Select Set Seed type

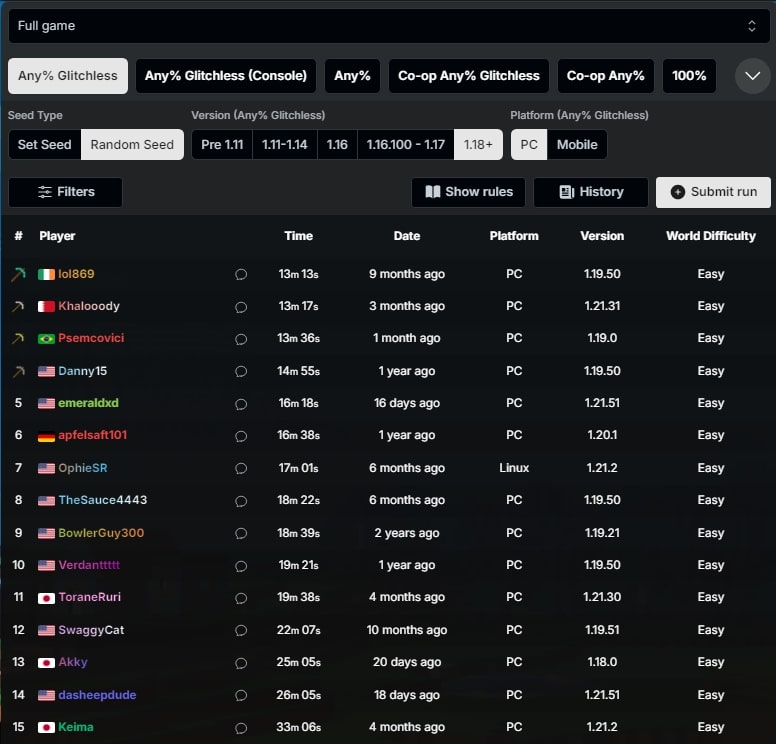(45, 144)
